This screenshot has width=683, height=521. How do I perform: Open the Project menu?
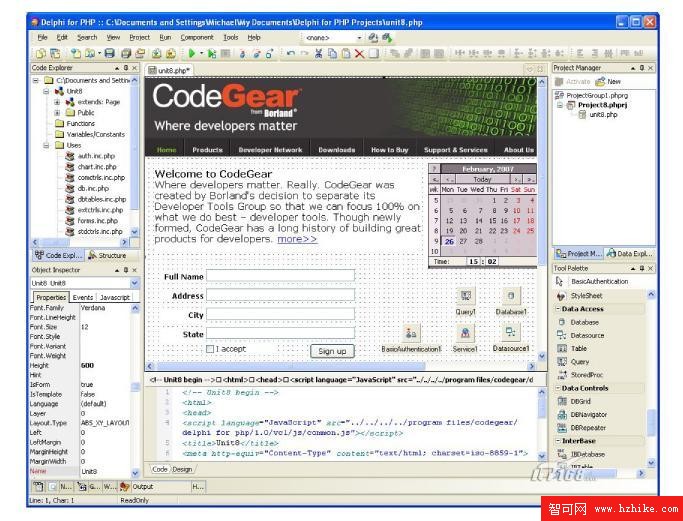click(139, 37)
